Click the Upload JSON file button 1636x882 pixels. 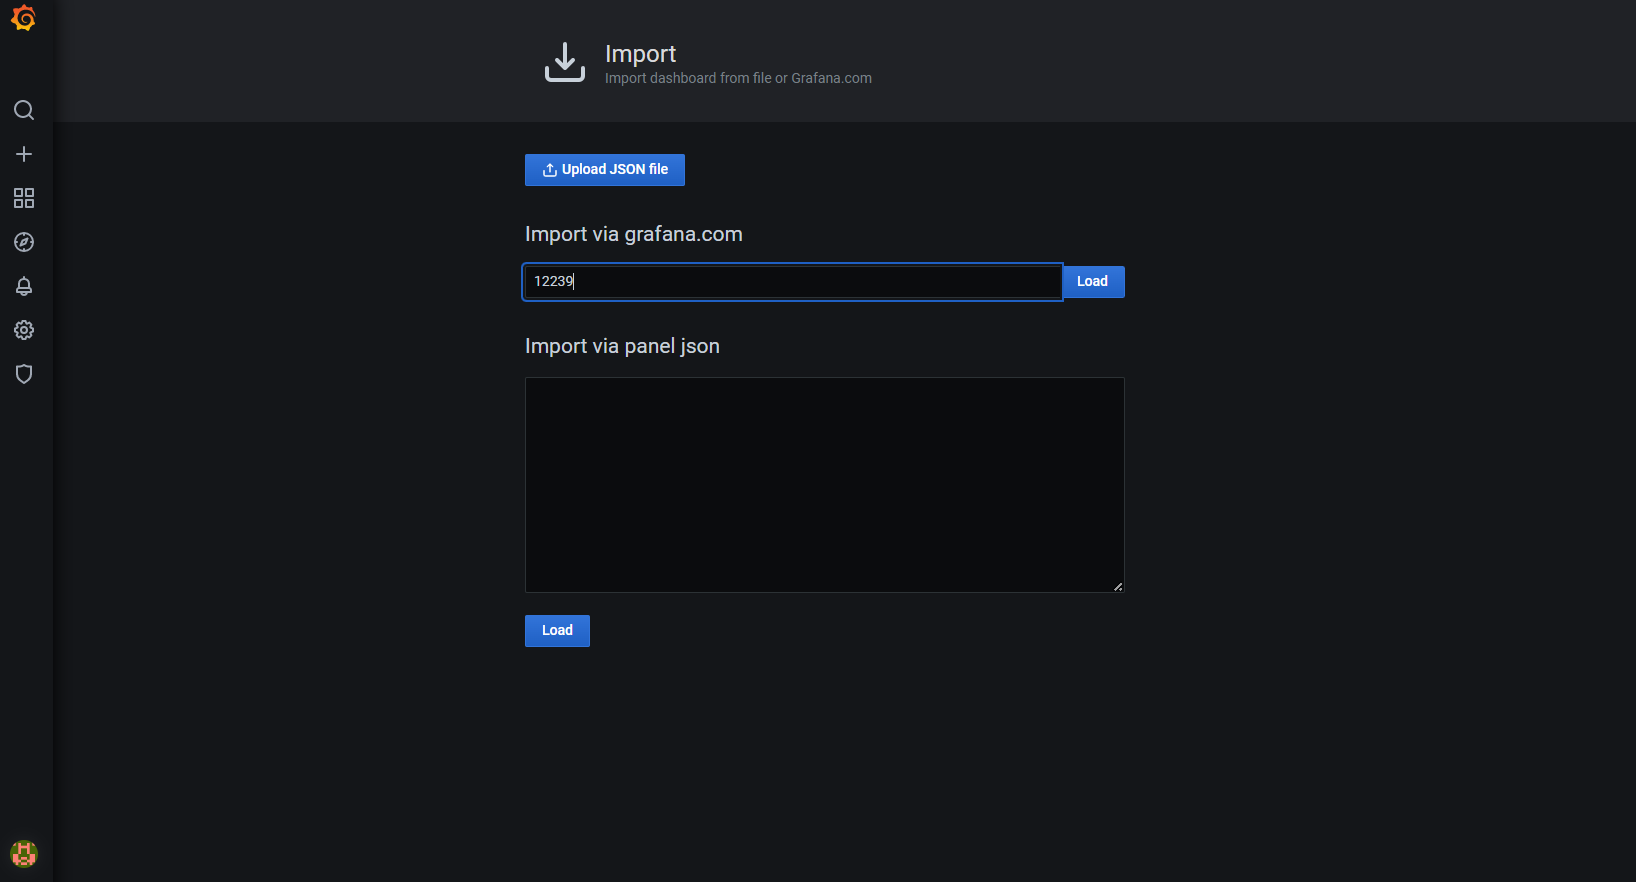click(605, 170)
